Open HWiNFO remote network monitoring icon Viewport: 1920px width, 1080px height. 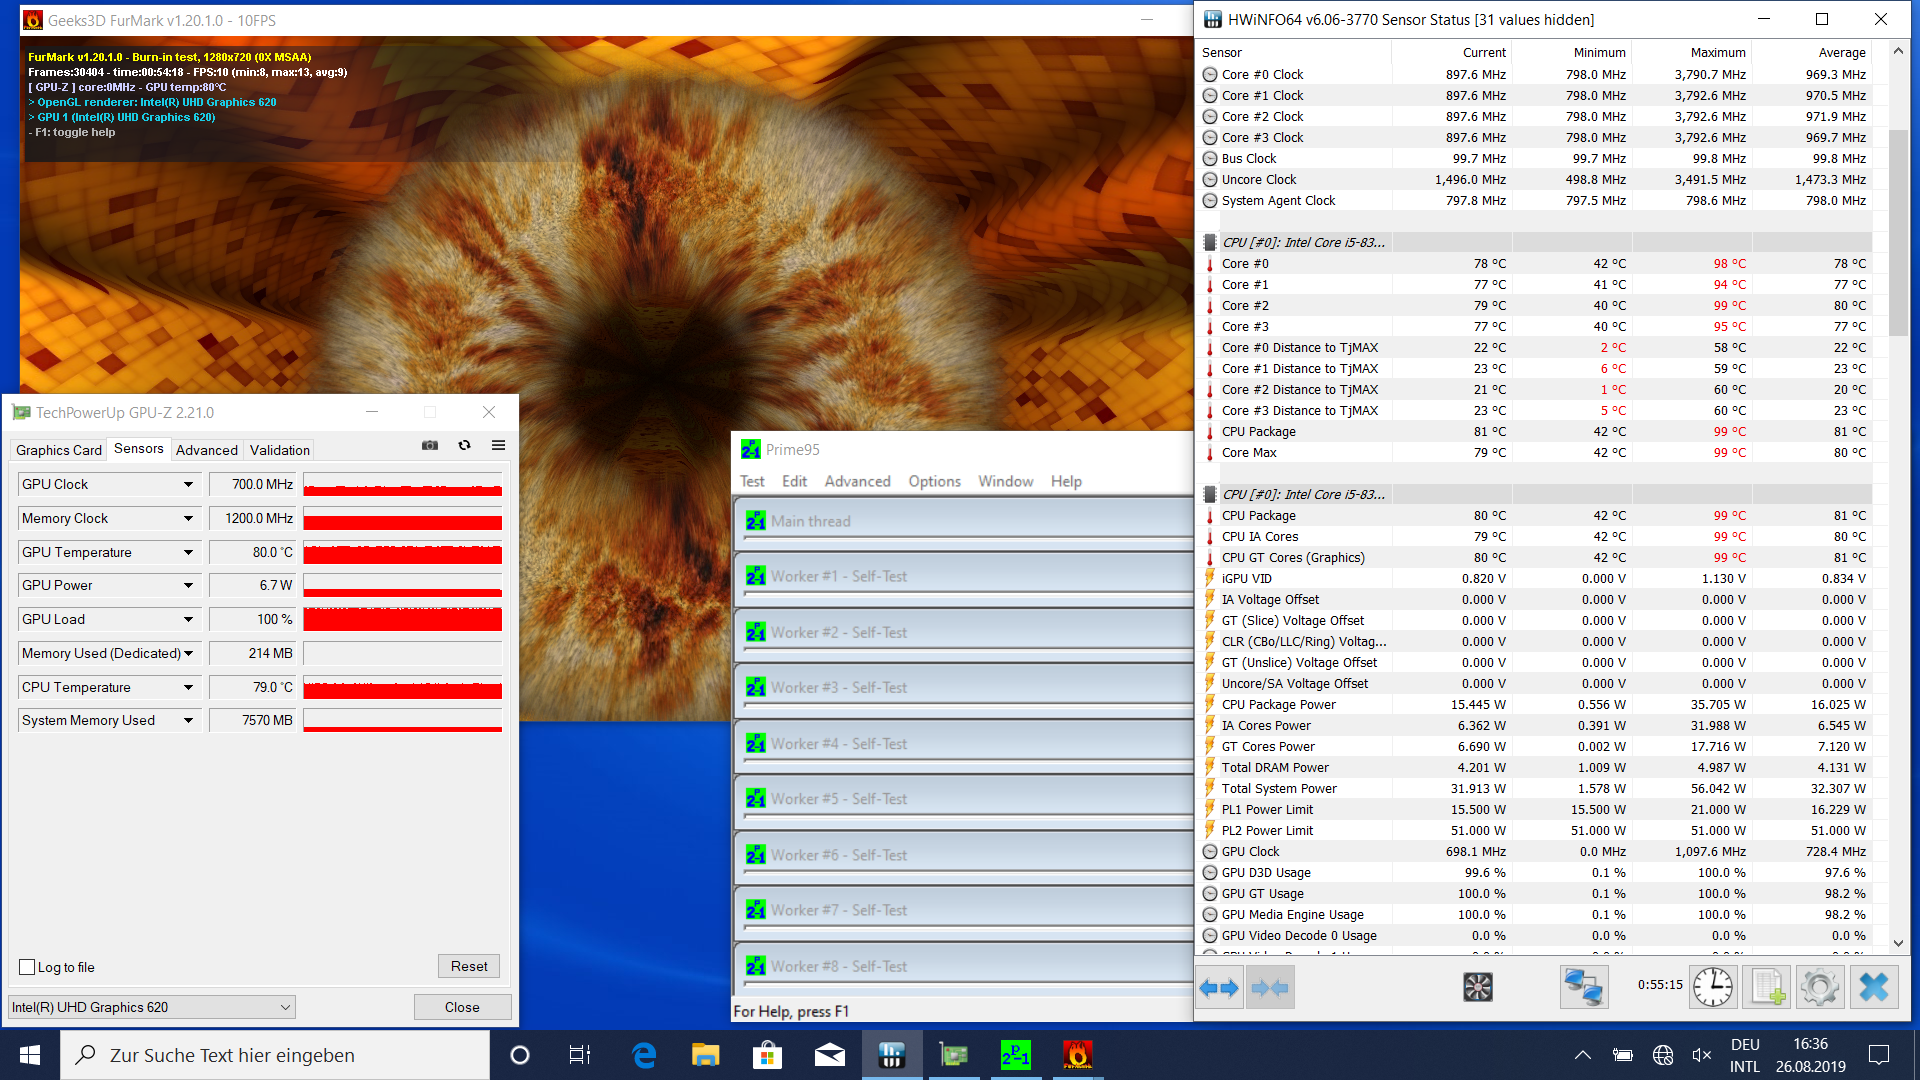[x=1583, y=987]
